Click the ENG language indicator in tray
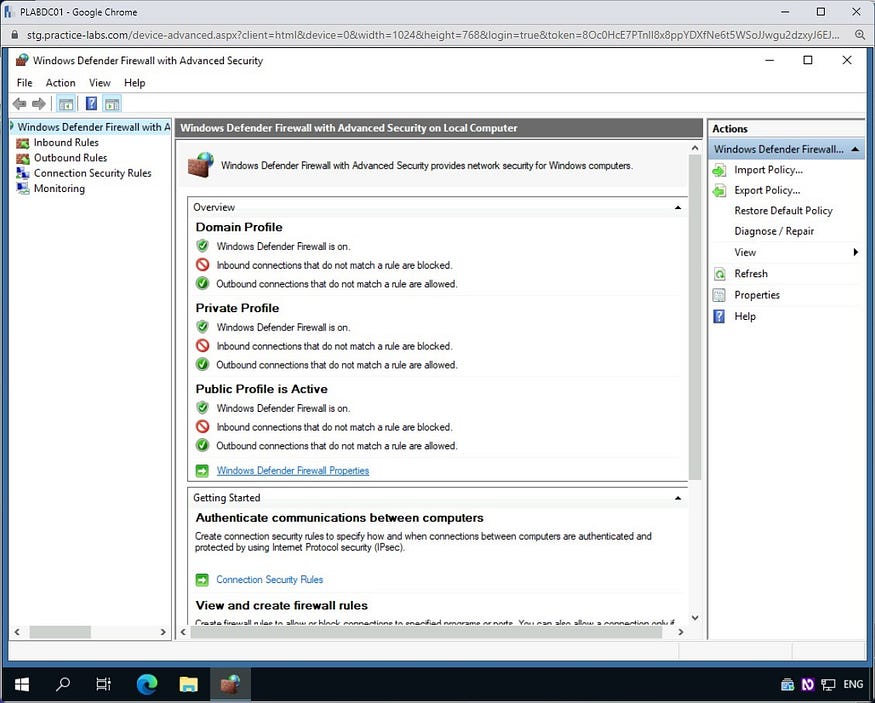The image size is (875, 703). 853,685
